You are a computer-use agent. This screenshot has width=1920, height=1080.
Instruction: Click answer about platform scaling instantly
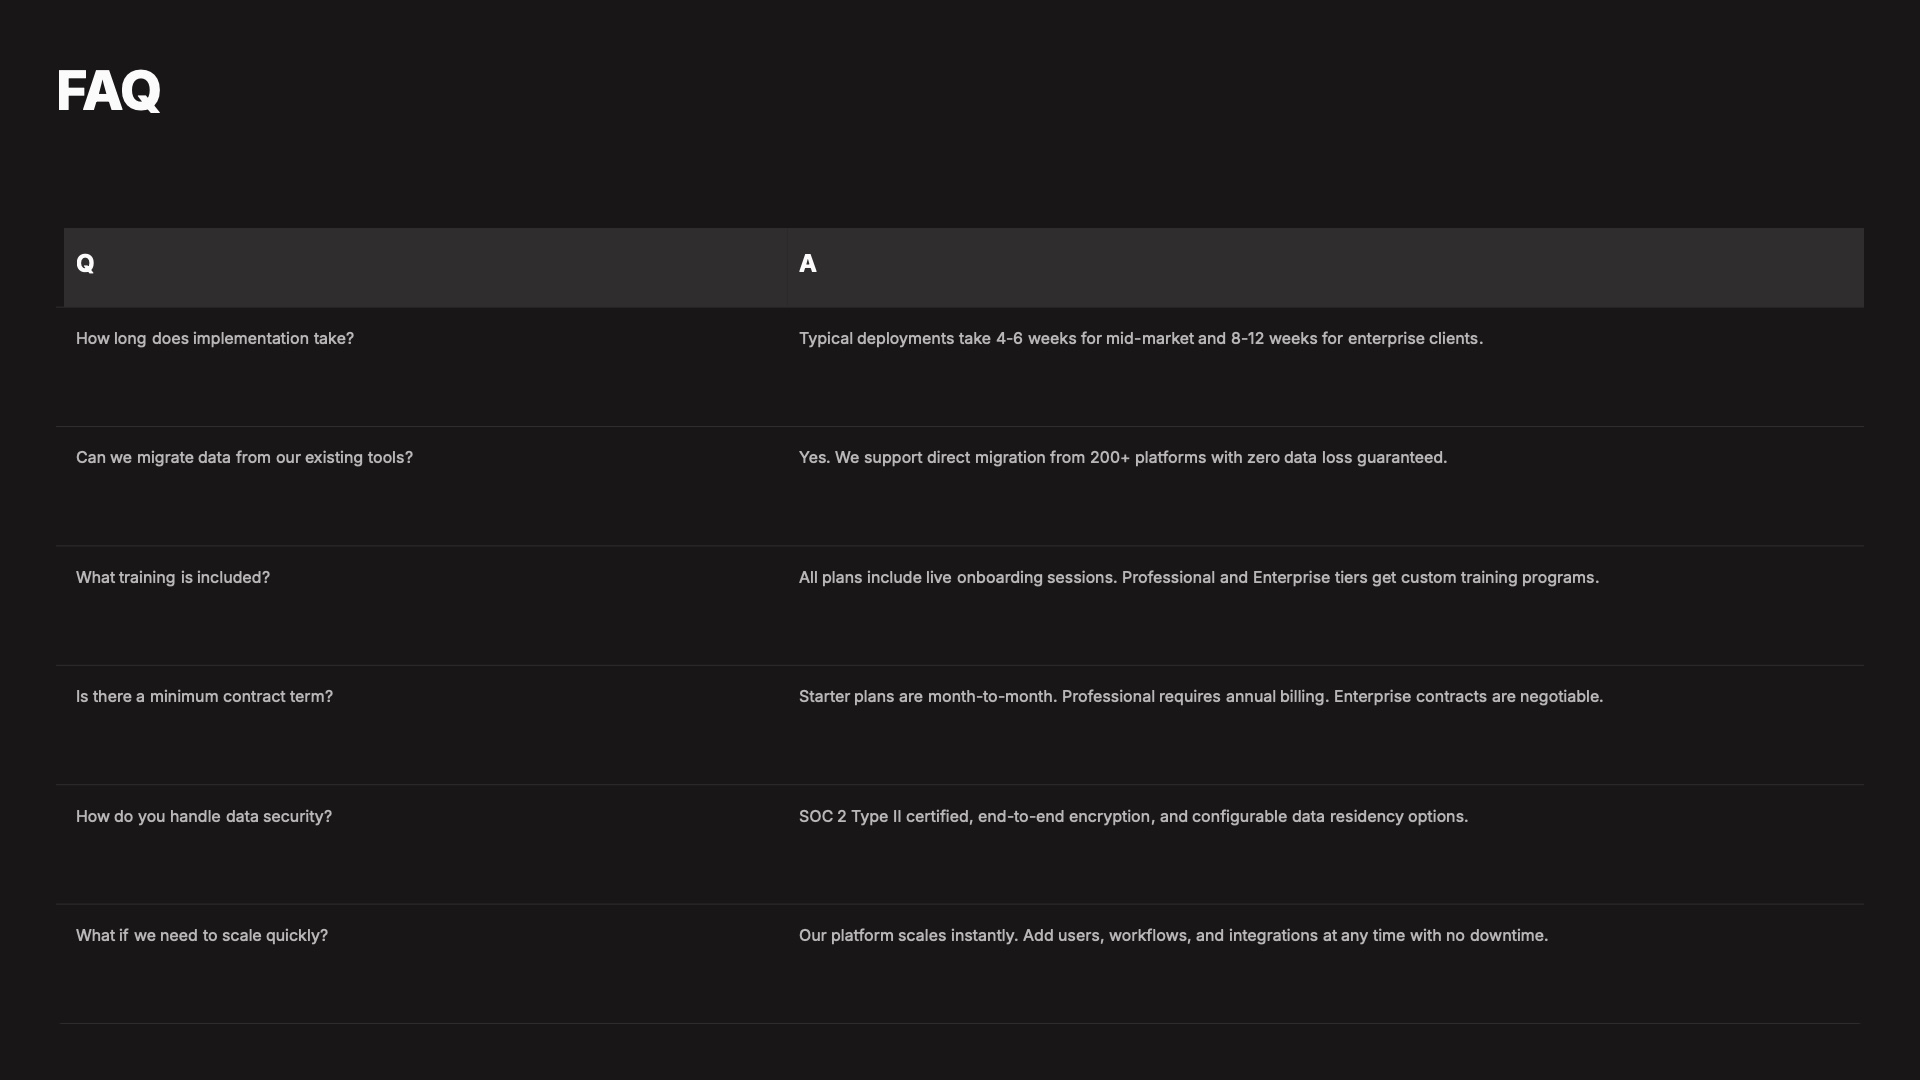(x=1173, y=936)
